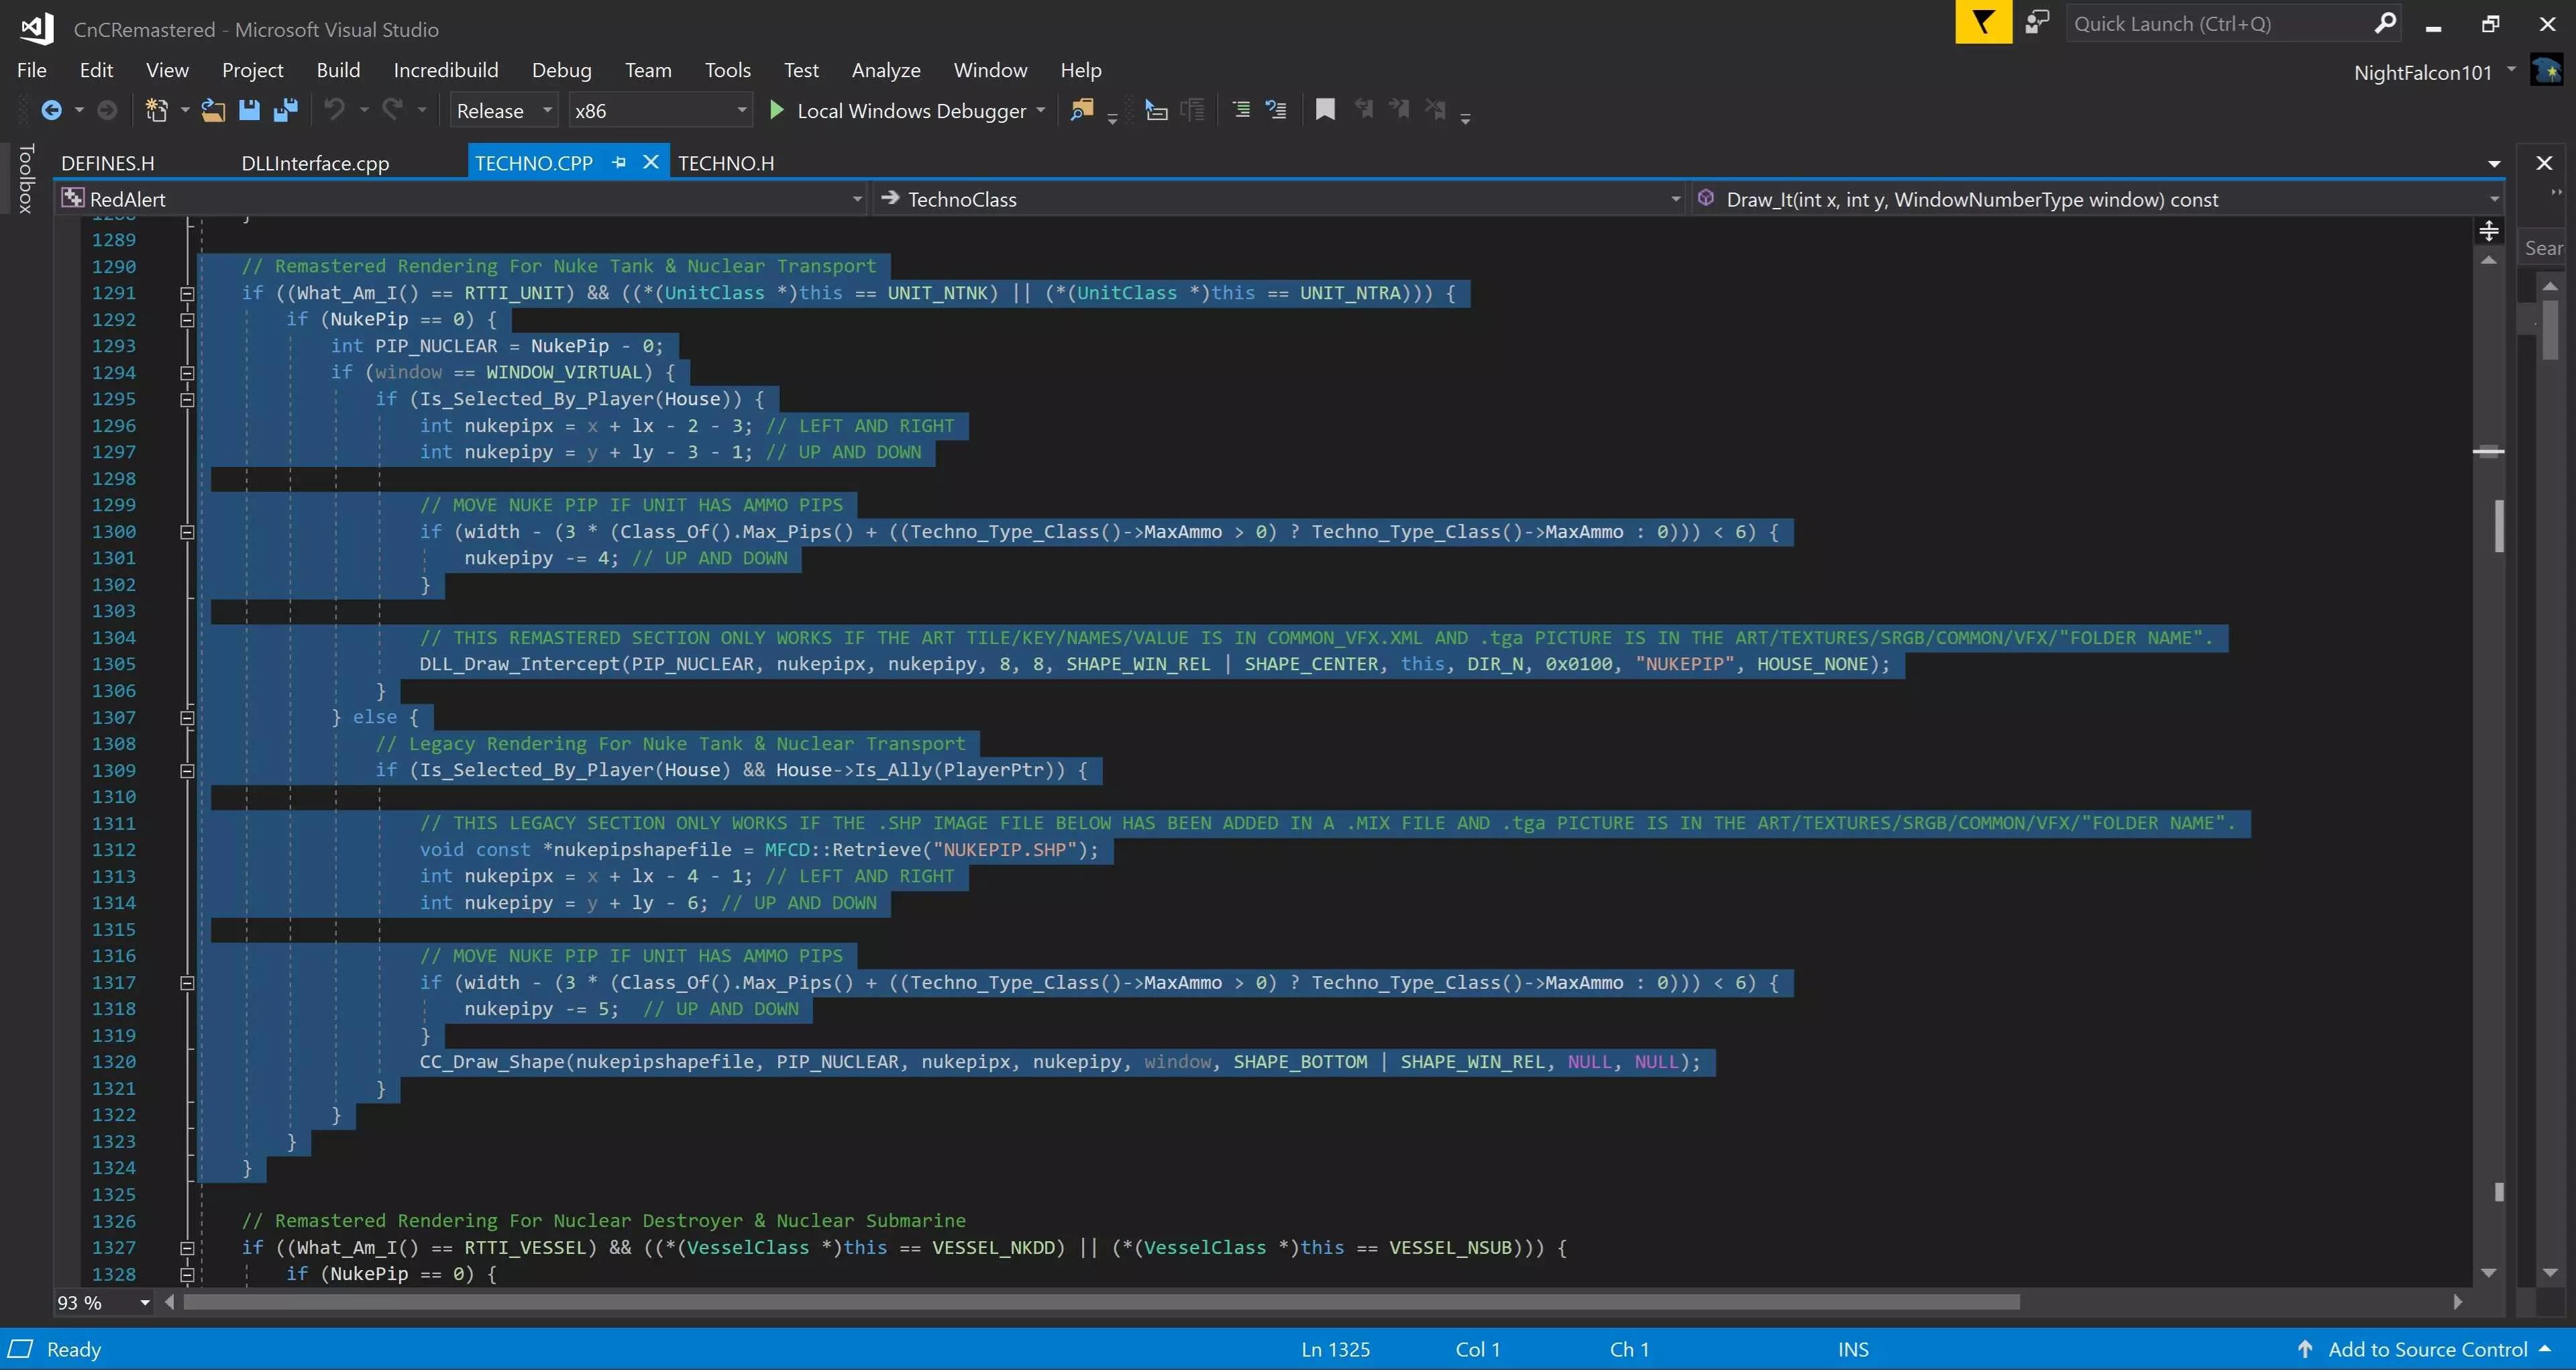Viewport: 2576px width, 1370px height.
Task: Toggle the pin on the TECHNO.CPP tab
Action: [619, 163]
